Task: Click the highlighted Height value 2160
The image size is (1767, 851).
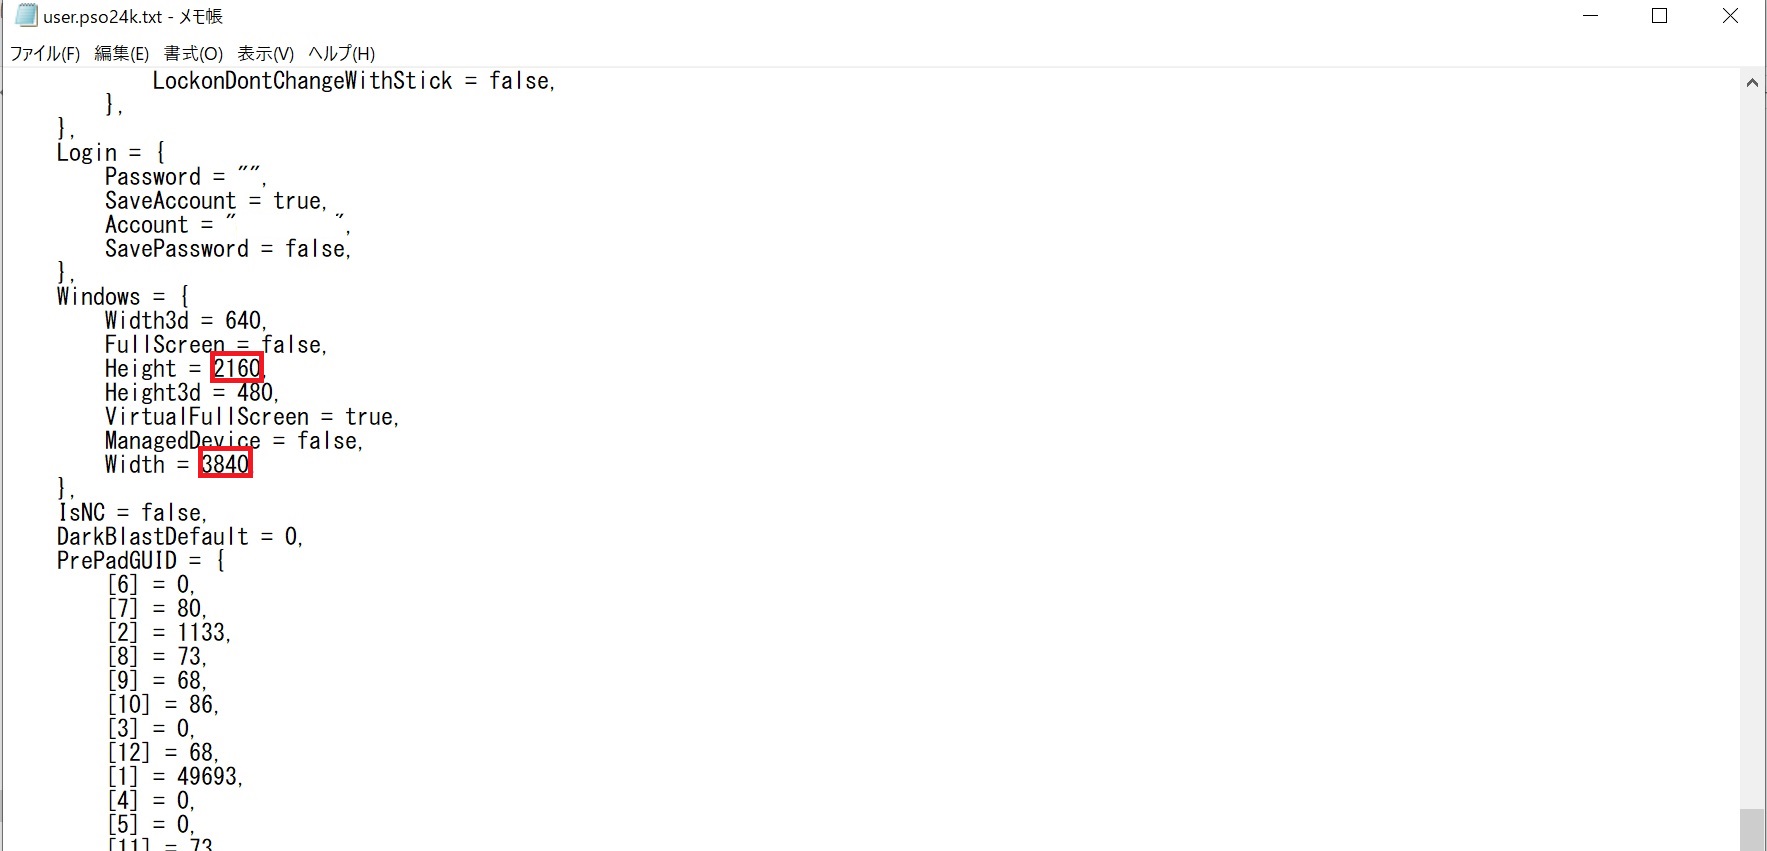Action: pyautogui.click(x=237, y=369)
